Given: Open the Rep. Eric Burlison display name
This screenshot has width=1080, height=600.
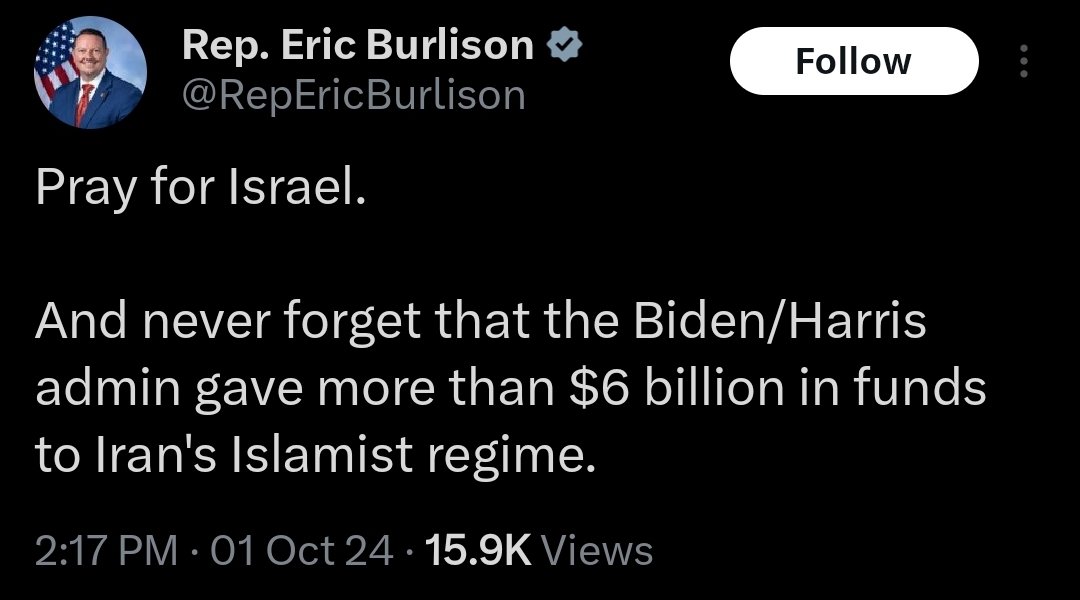Looking at the screenshot, I should click(357, 46).
